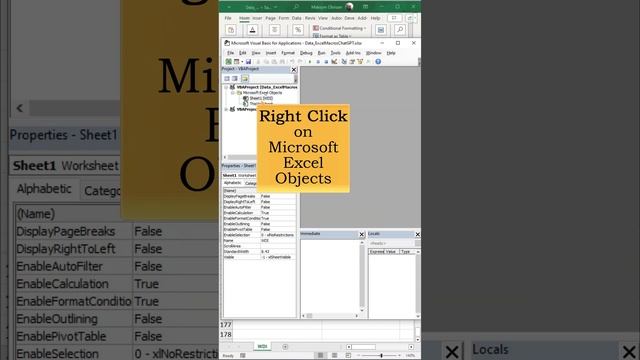This screenshot has height=360, width=640.
Task: Switch to the Excel Data ribbon tab
Action: (297, 18)
